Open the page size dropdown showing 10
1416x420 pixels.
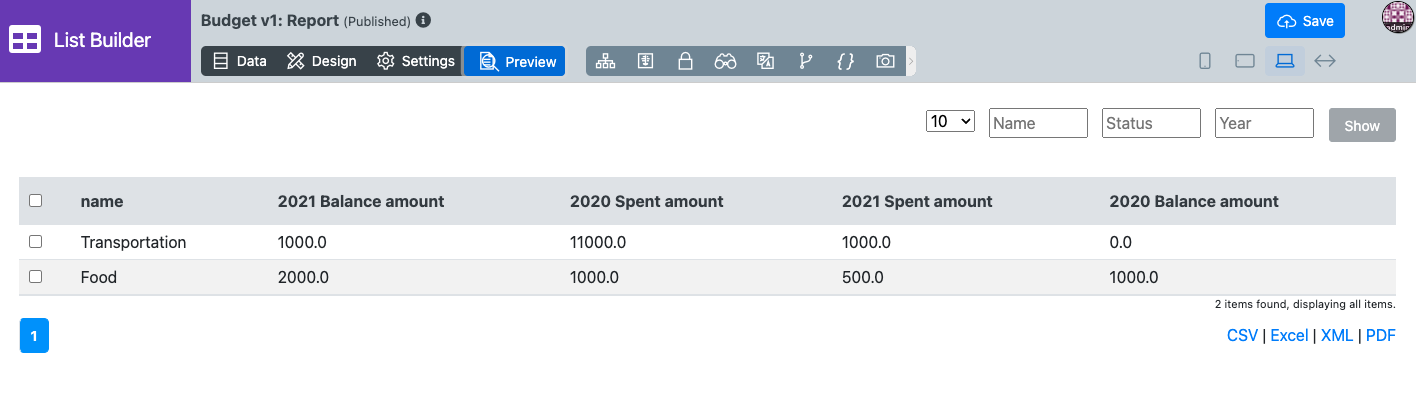(950, 121)
